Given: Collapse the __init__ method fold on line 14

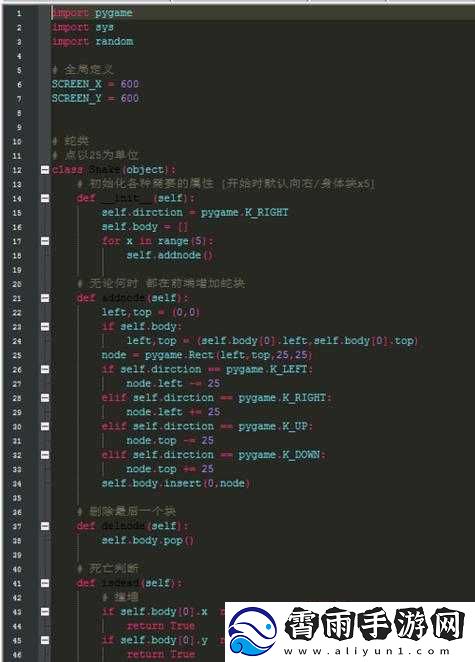Looking at the screenshot, I should [x=45, y=198].
